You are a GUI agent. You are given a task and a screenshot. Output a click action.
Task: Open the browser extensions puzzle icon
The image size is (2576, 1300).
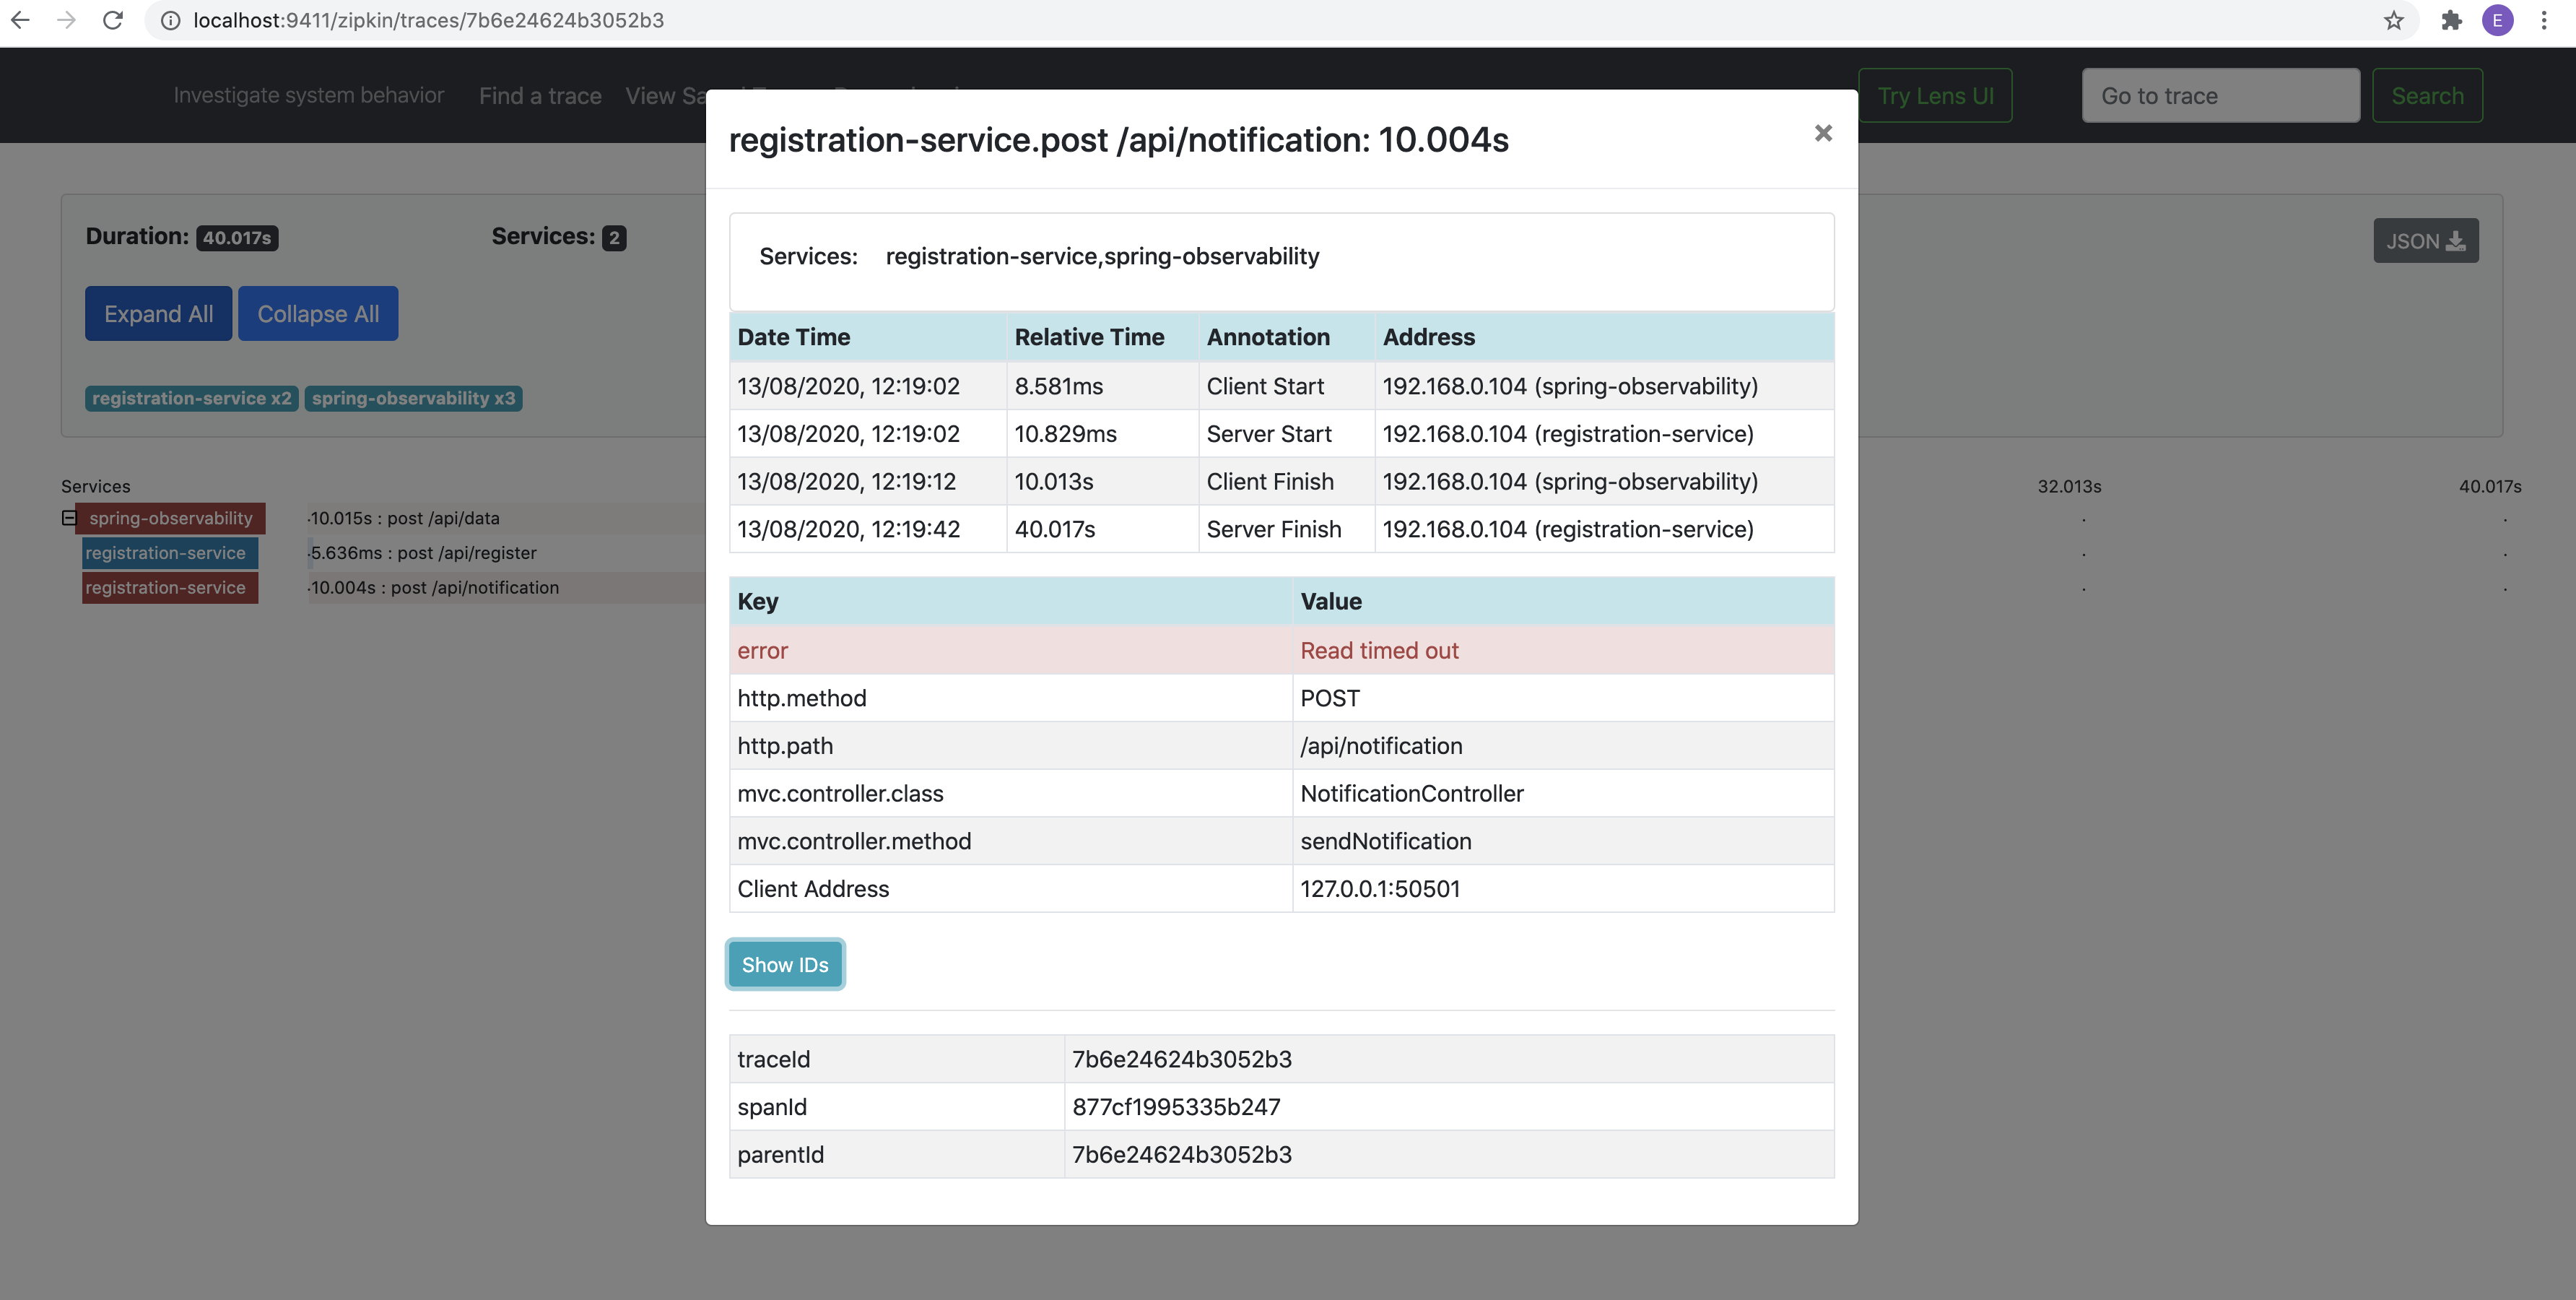tap(2451, 20)
